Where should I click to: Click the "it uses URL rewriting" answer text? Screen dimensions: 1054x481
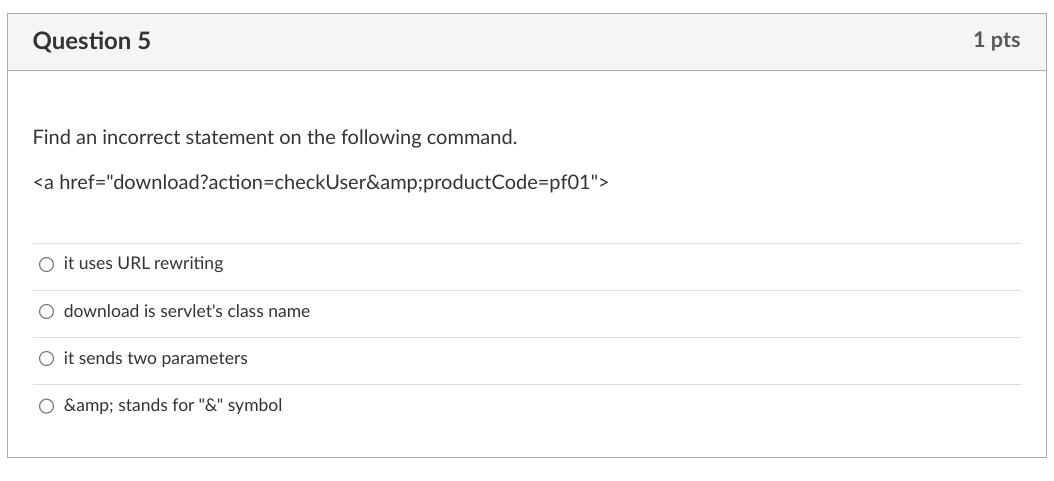tap(143, 263)
